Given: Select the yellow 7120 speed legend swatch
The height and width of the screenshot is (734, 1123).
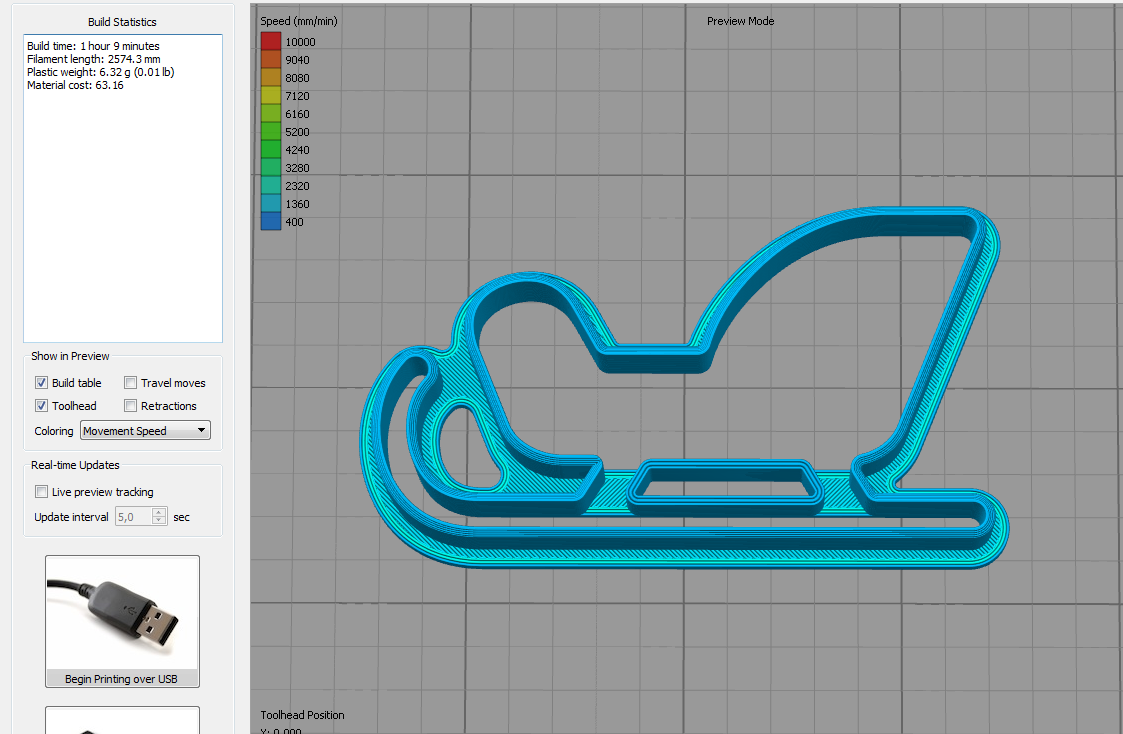Looking at the screenshot, I should (x=270, y=96).
